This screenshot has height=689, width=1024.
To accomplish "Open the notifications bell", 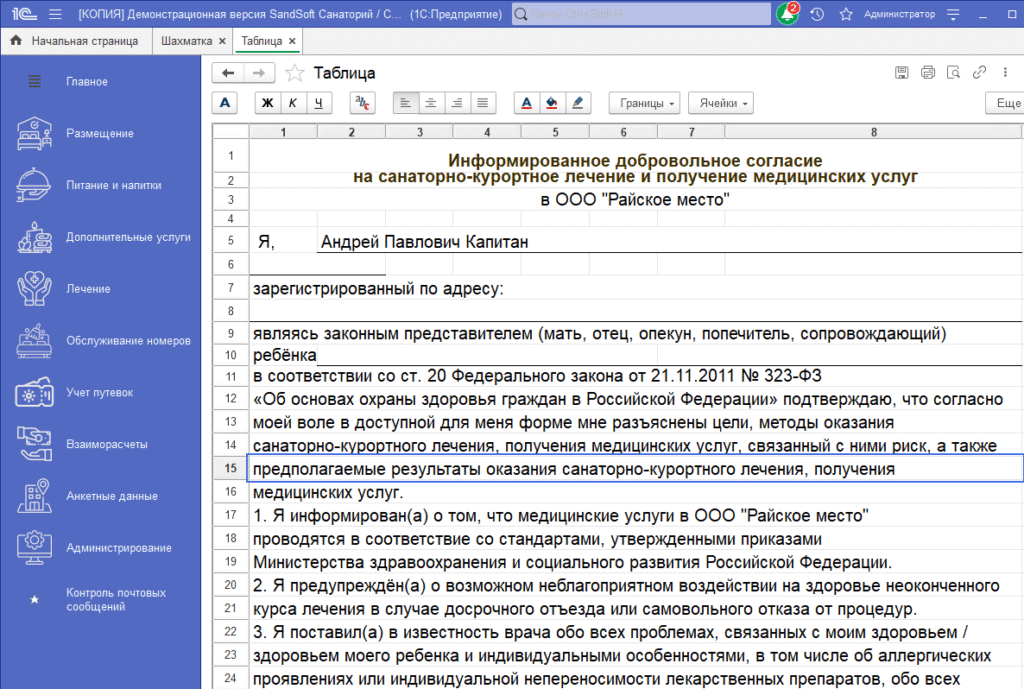I will [x=787, y=14].
